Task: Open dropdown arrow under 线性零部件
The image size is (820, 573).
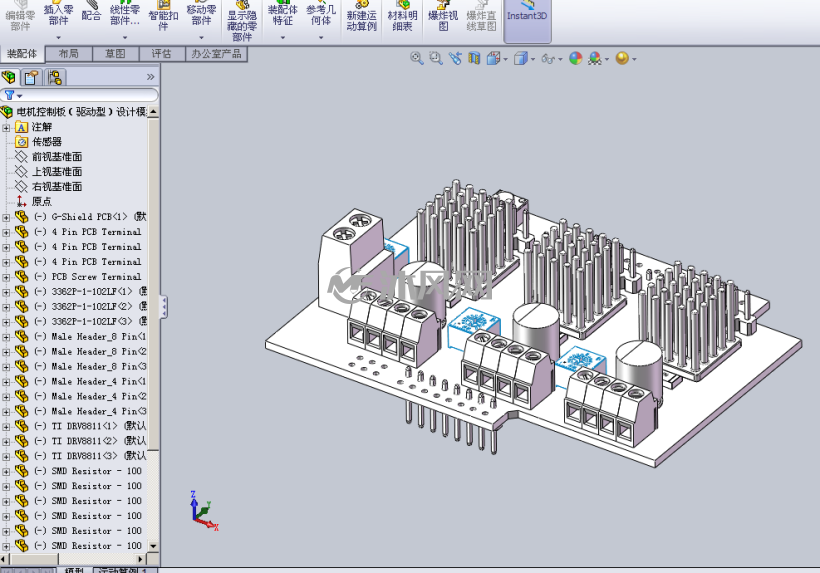Action: click(124, 38)
